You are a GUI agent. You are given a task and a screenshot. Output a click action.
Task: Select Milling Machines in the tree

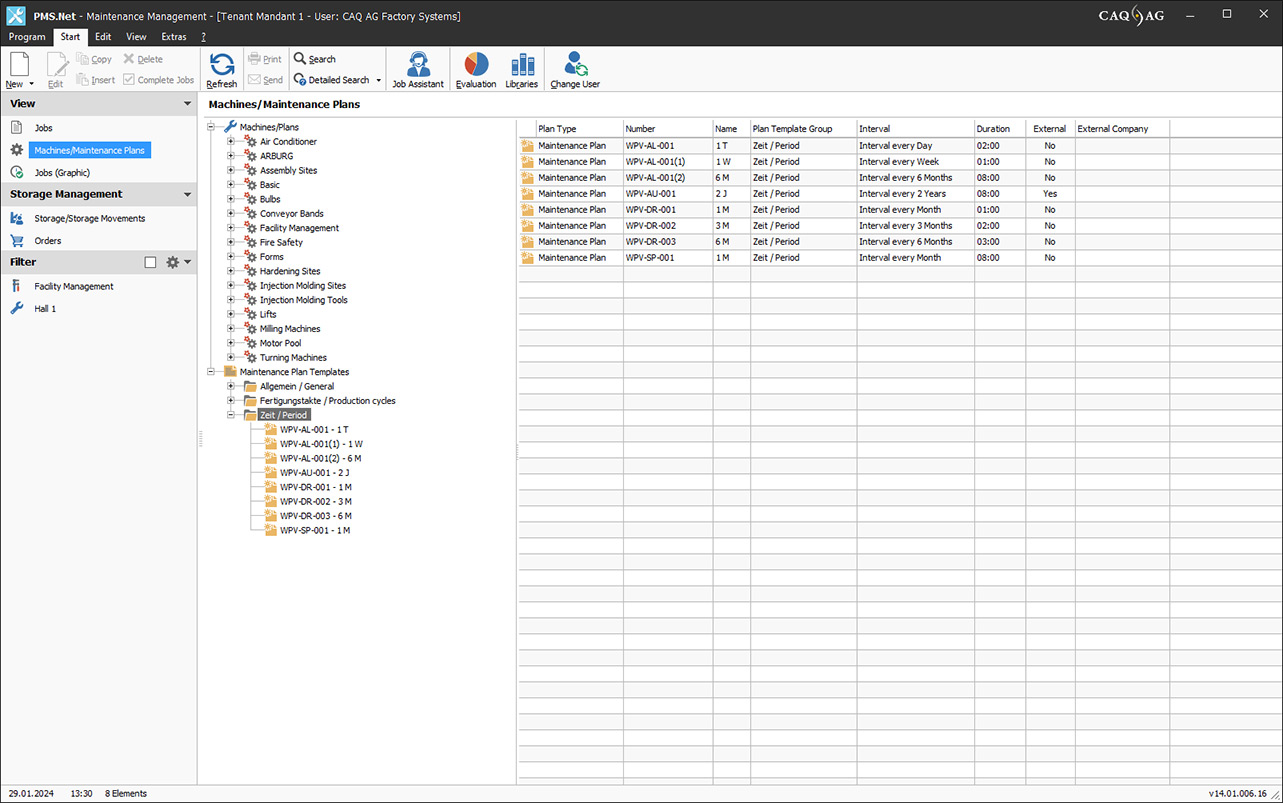[x=290, y=329]
